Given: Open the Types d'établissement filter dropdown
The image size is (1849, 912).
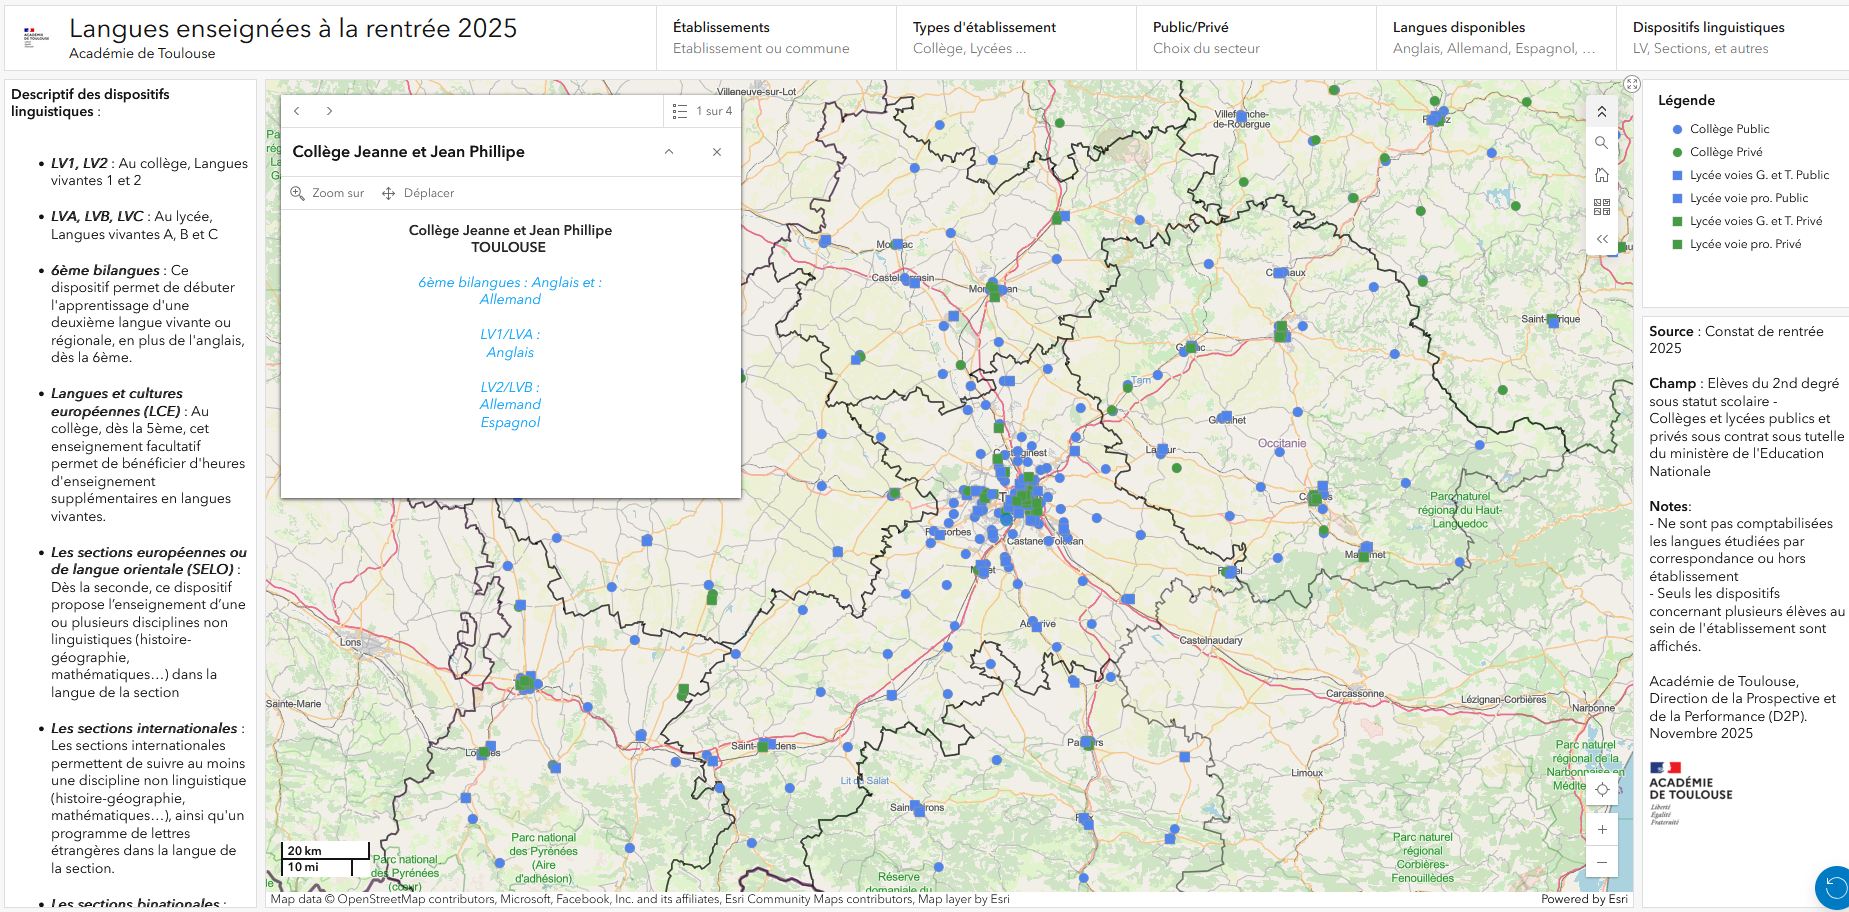Looking at the screenshot, I should [x=1016, y=38].
